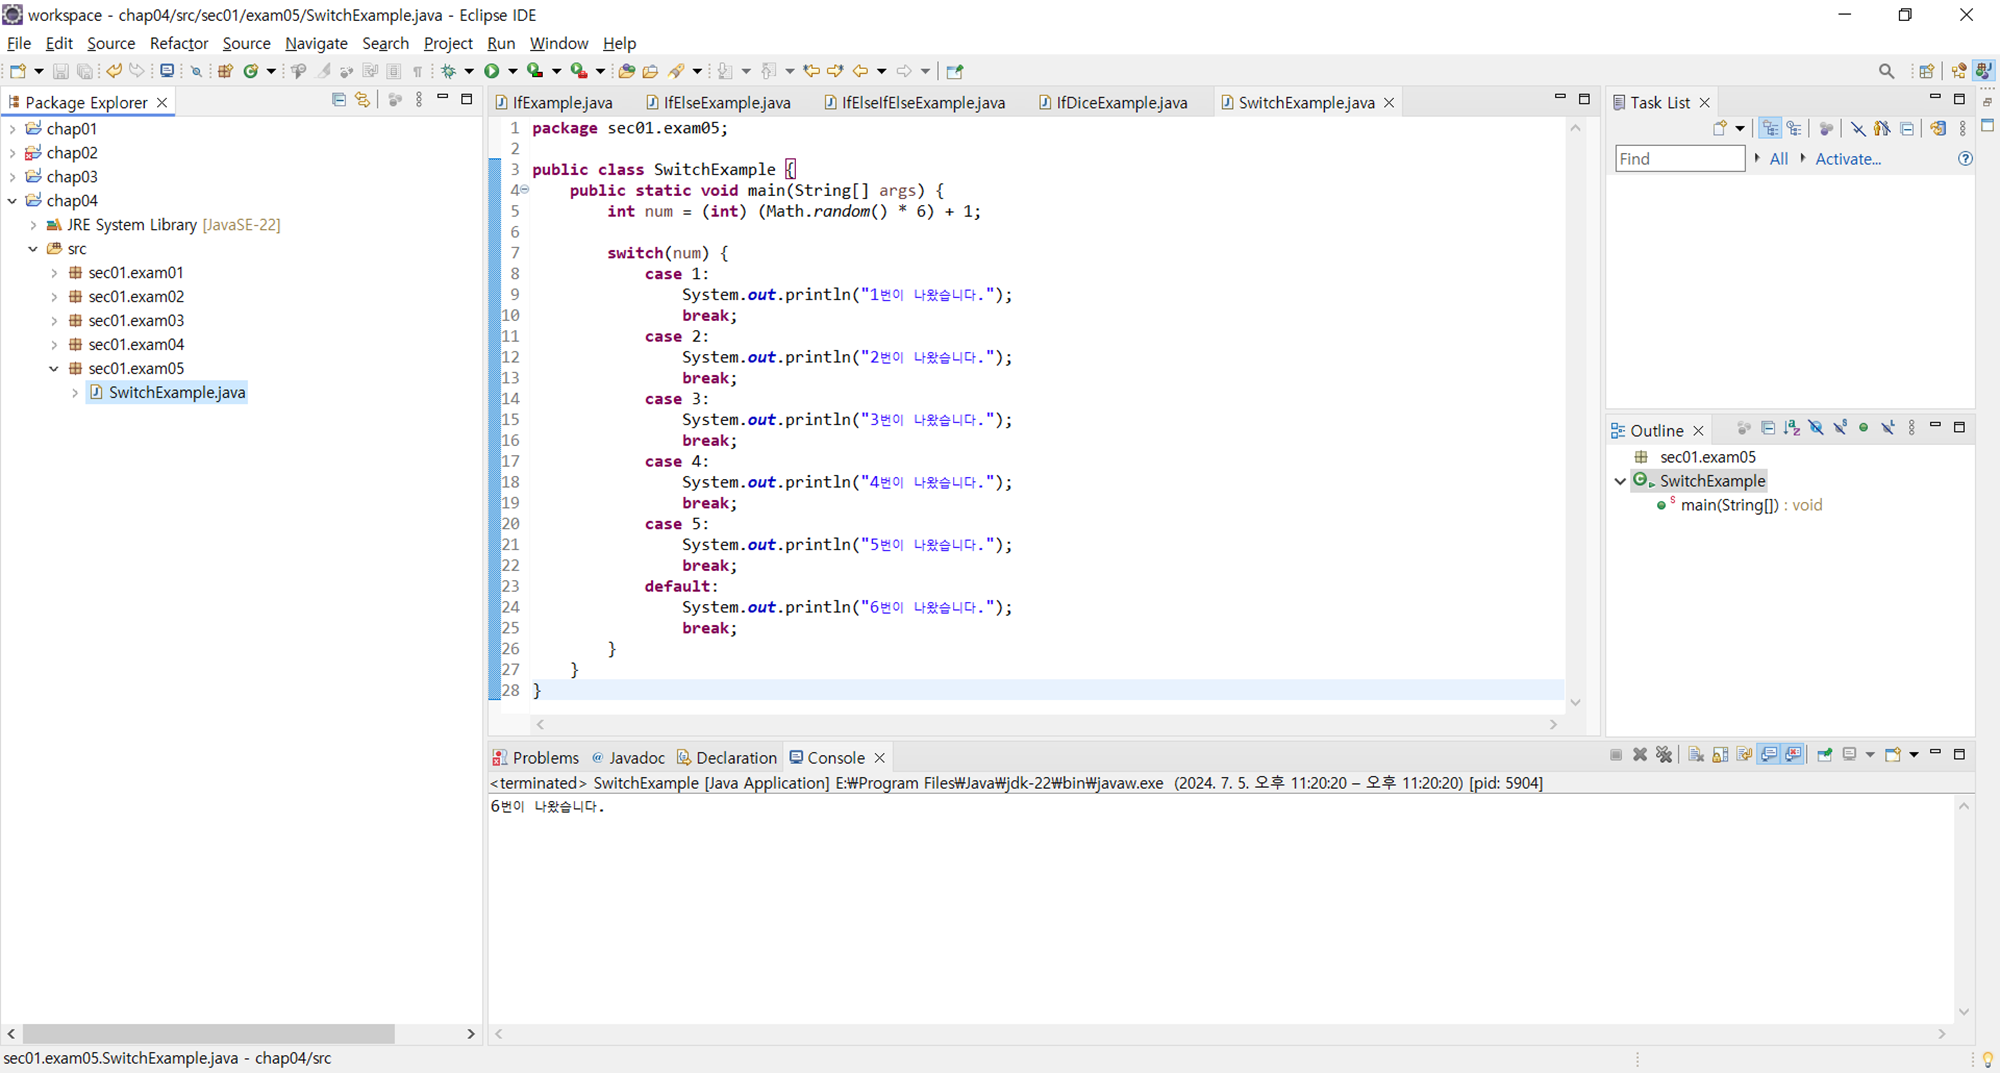Collapse All in Outline view
2000x1073 pixels.
pyautogui.click(x=1768, y=428)
